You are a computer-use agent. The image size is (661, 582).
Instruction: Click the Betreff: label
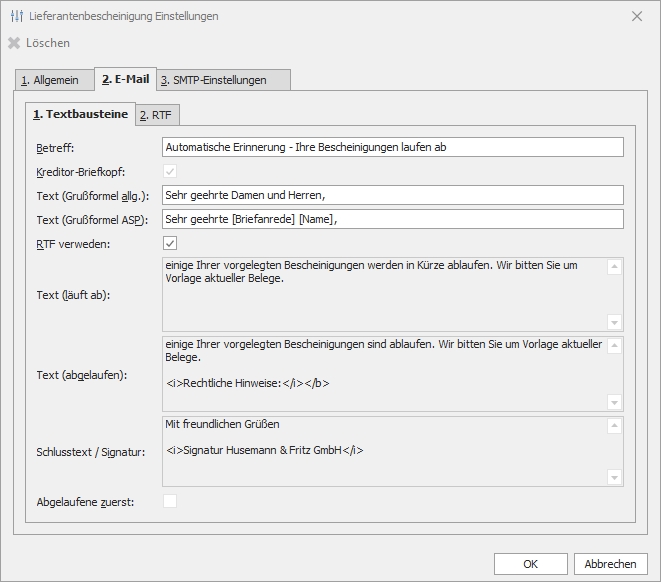pyautogui.click(x=55, y=148)
